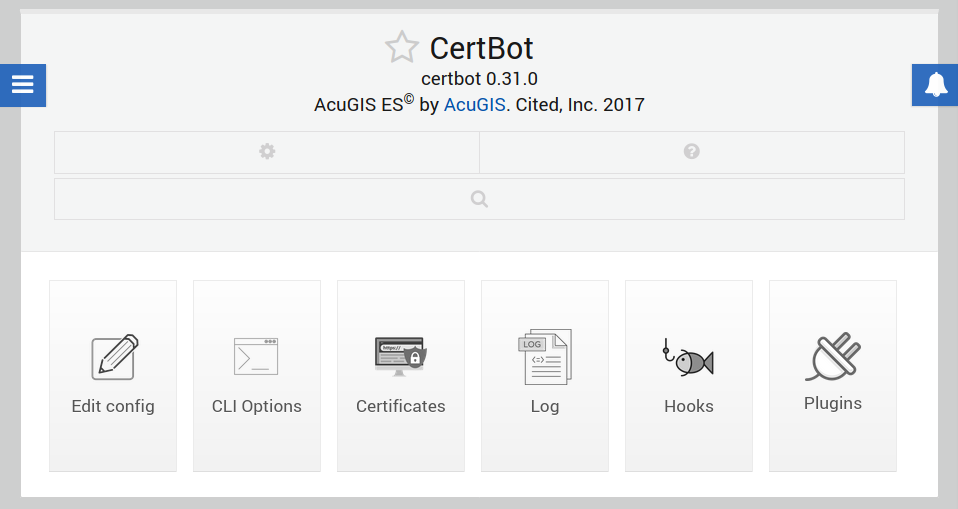This screenshot has width=958, height=509.
Task: Click the CertBot module title heading
Action: tap(481, 48)
